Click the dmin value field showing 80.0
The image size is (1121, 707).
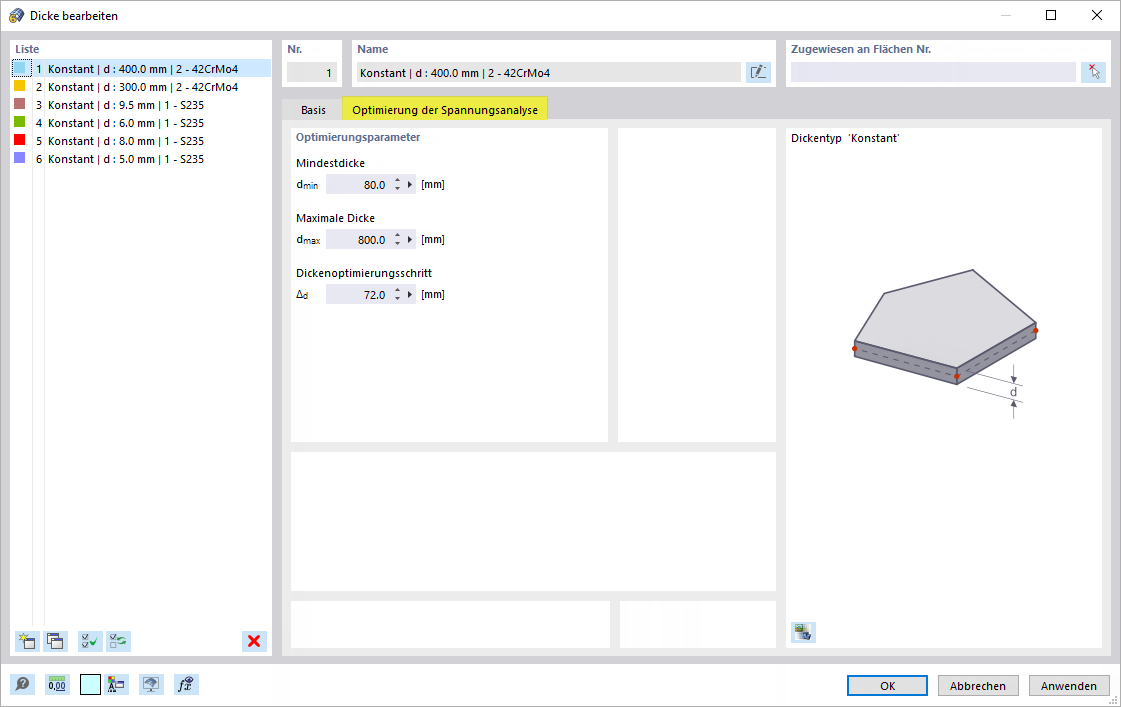tap(358, 184)
